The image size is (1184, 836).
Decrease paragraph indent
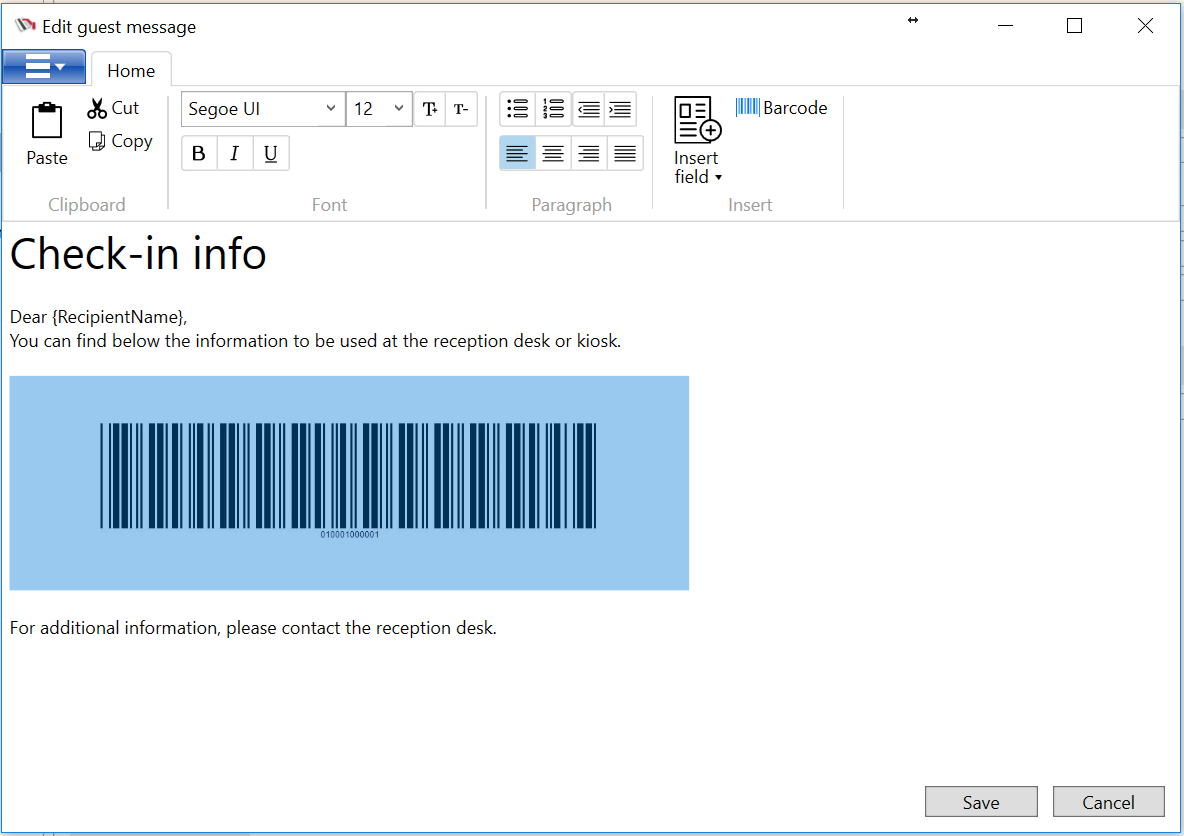coord(589,110)
